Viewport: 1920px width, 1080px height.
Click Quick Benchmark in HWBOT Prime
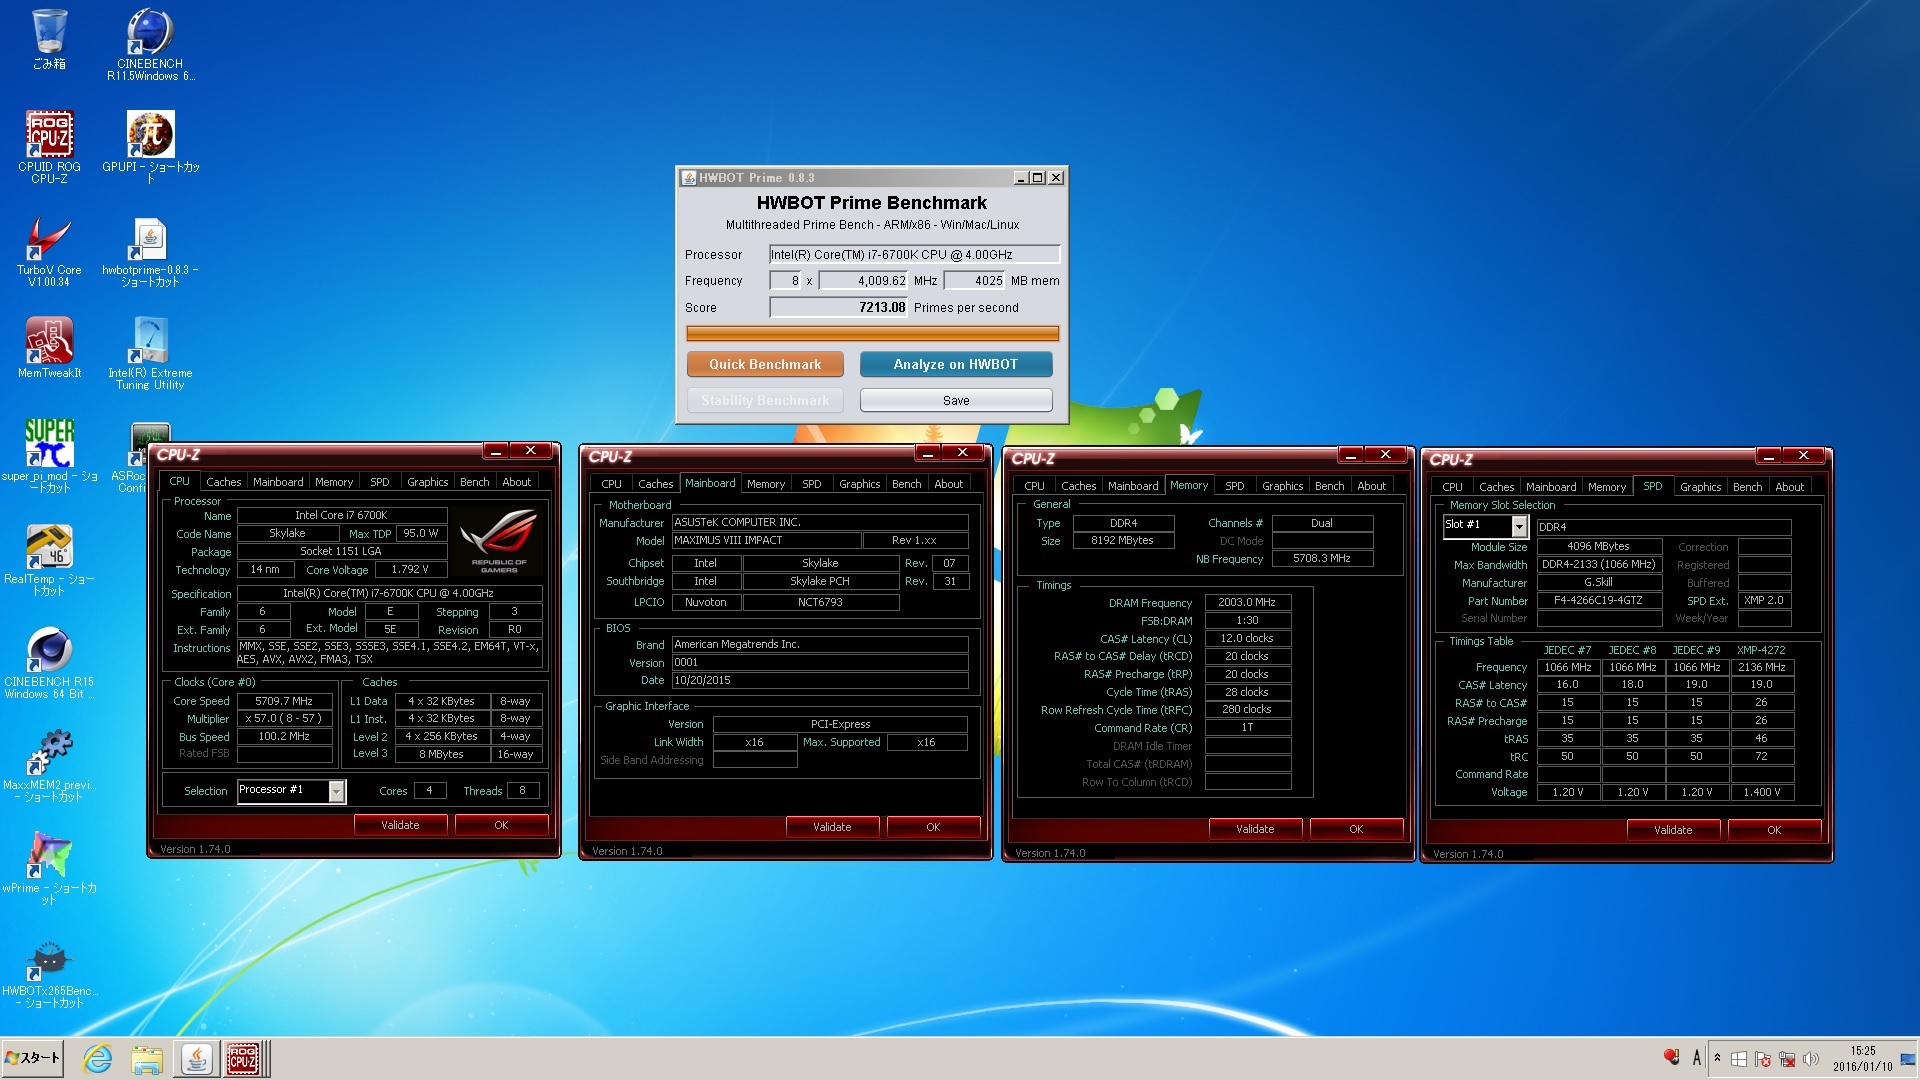pos(765,364)
